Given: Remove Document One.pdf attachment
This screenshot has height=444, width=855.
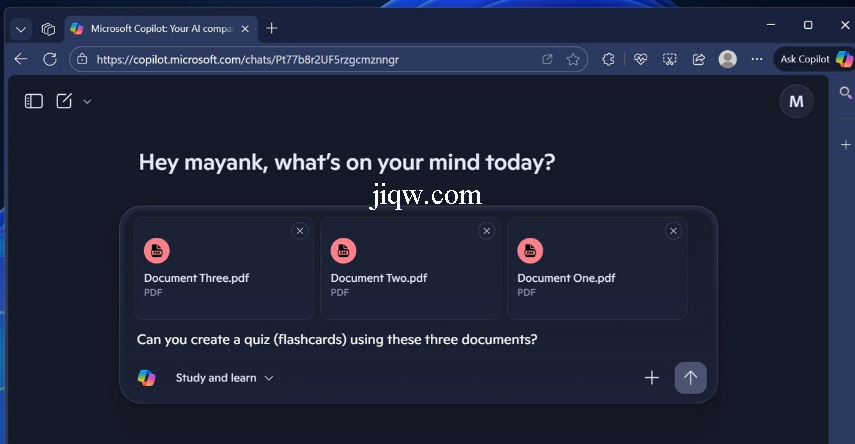Looking at the screenshot, I should point(673,231).
